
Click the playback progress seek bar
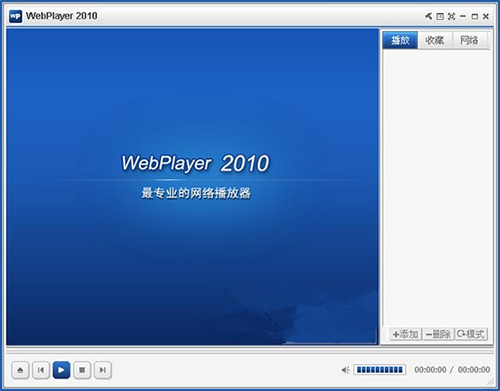point(250,351)
